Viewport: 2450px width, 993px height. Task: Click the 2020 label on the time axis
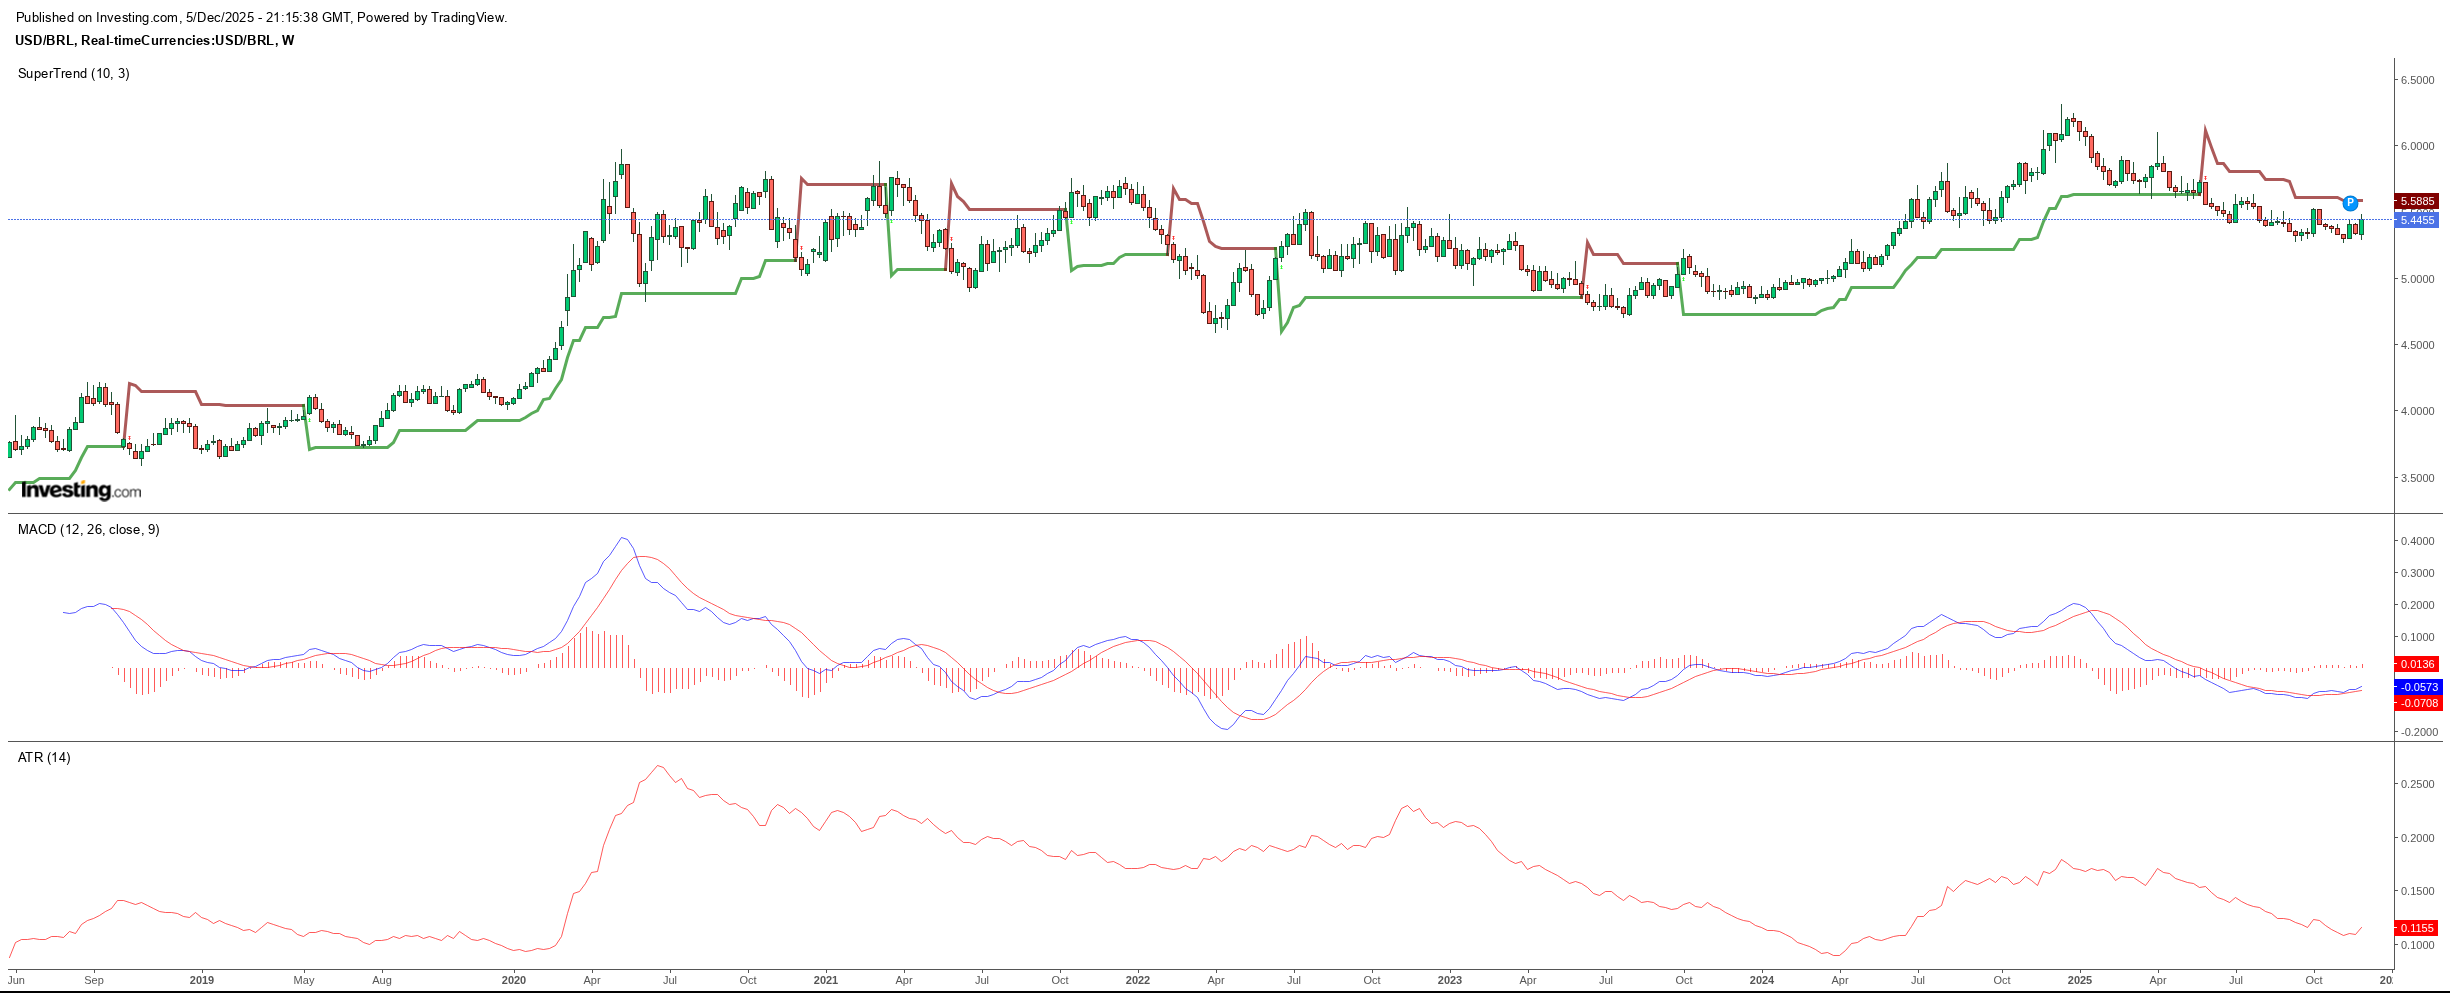coord(513,980)
